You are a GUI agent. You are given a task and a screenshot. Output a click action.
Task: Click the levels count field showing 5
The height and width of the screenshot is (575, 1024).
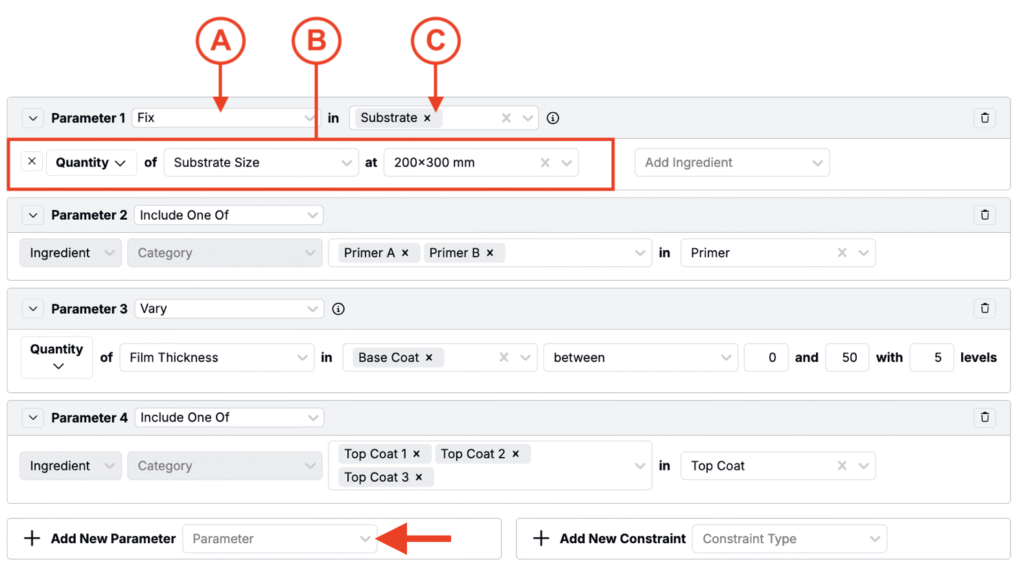pos(931,357)
